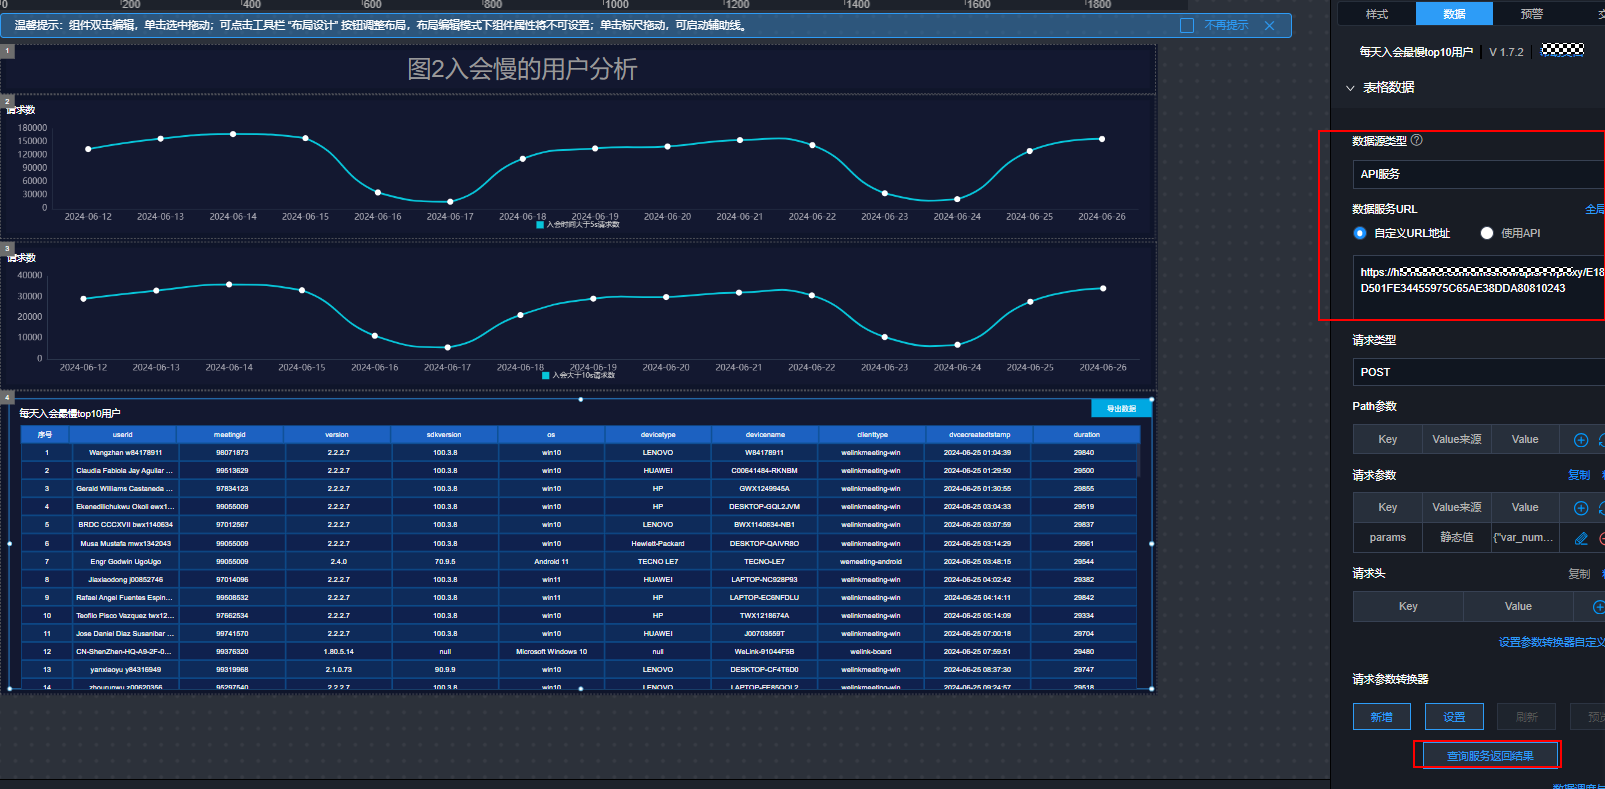Close the warm tips banner
1605x789 pixels.
tap(1269, 26)
